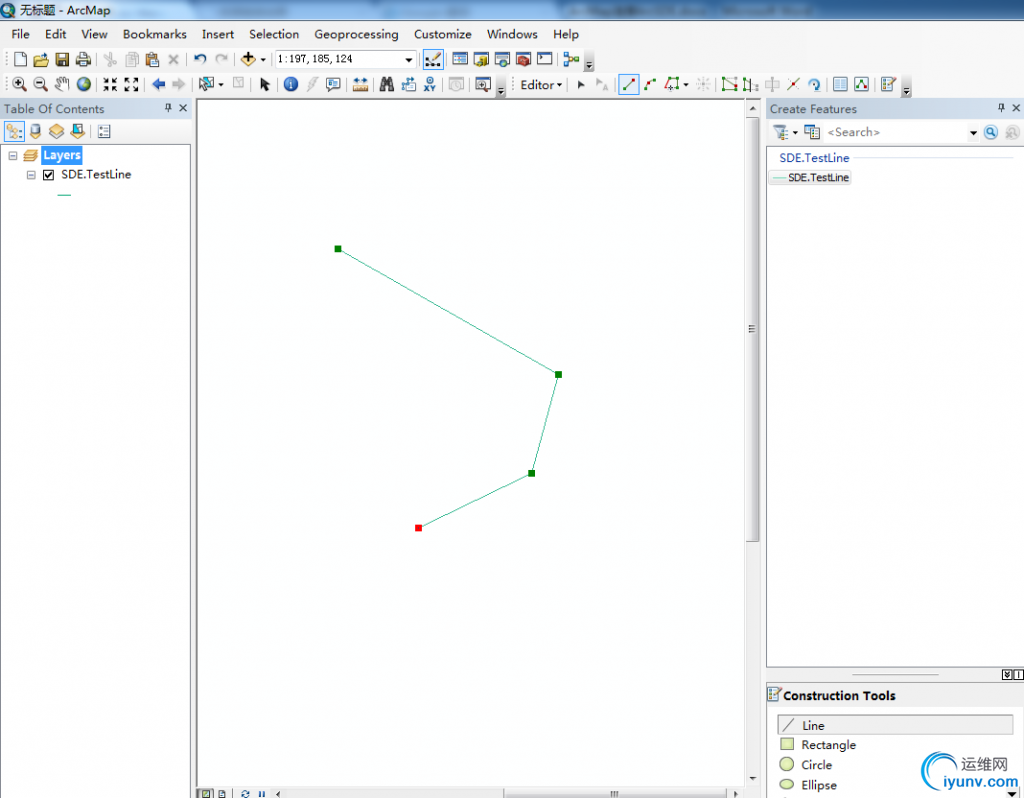Open the Customize menu

click(x=443, y=34)
